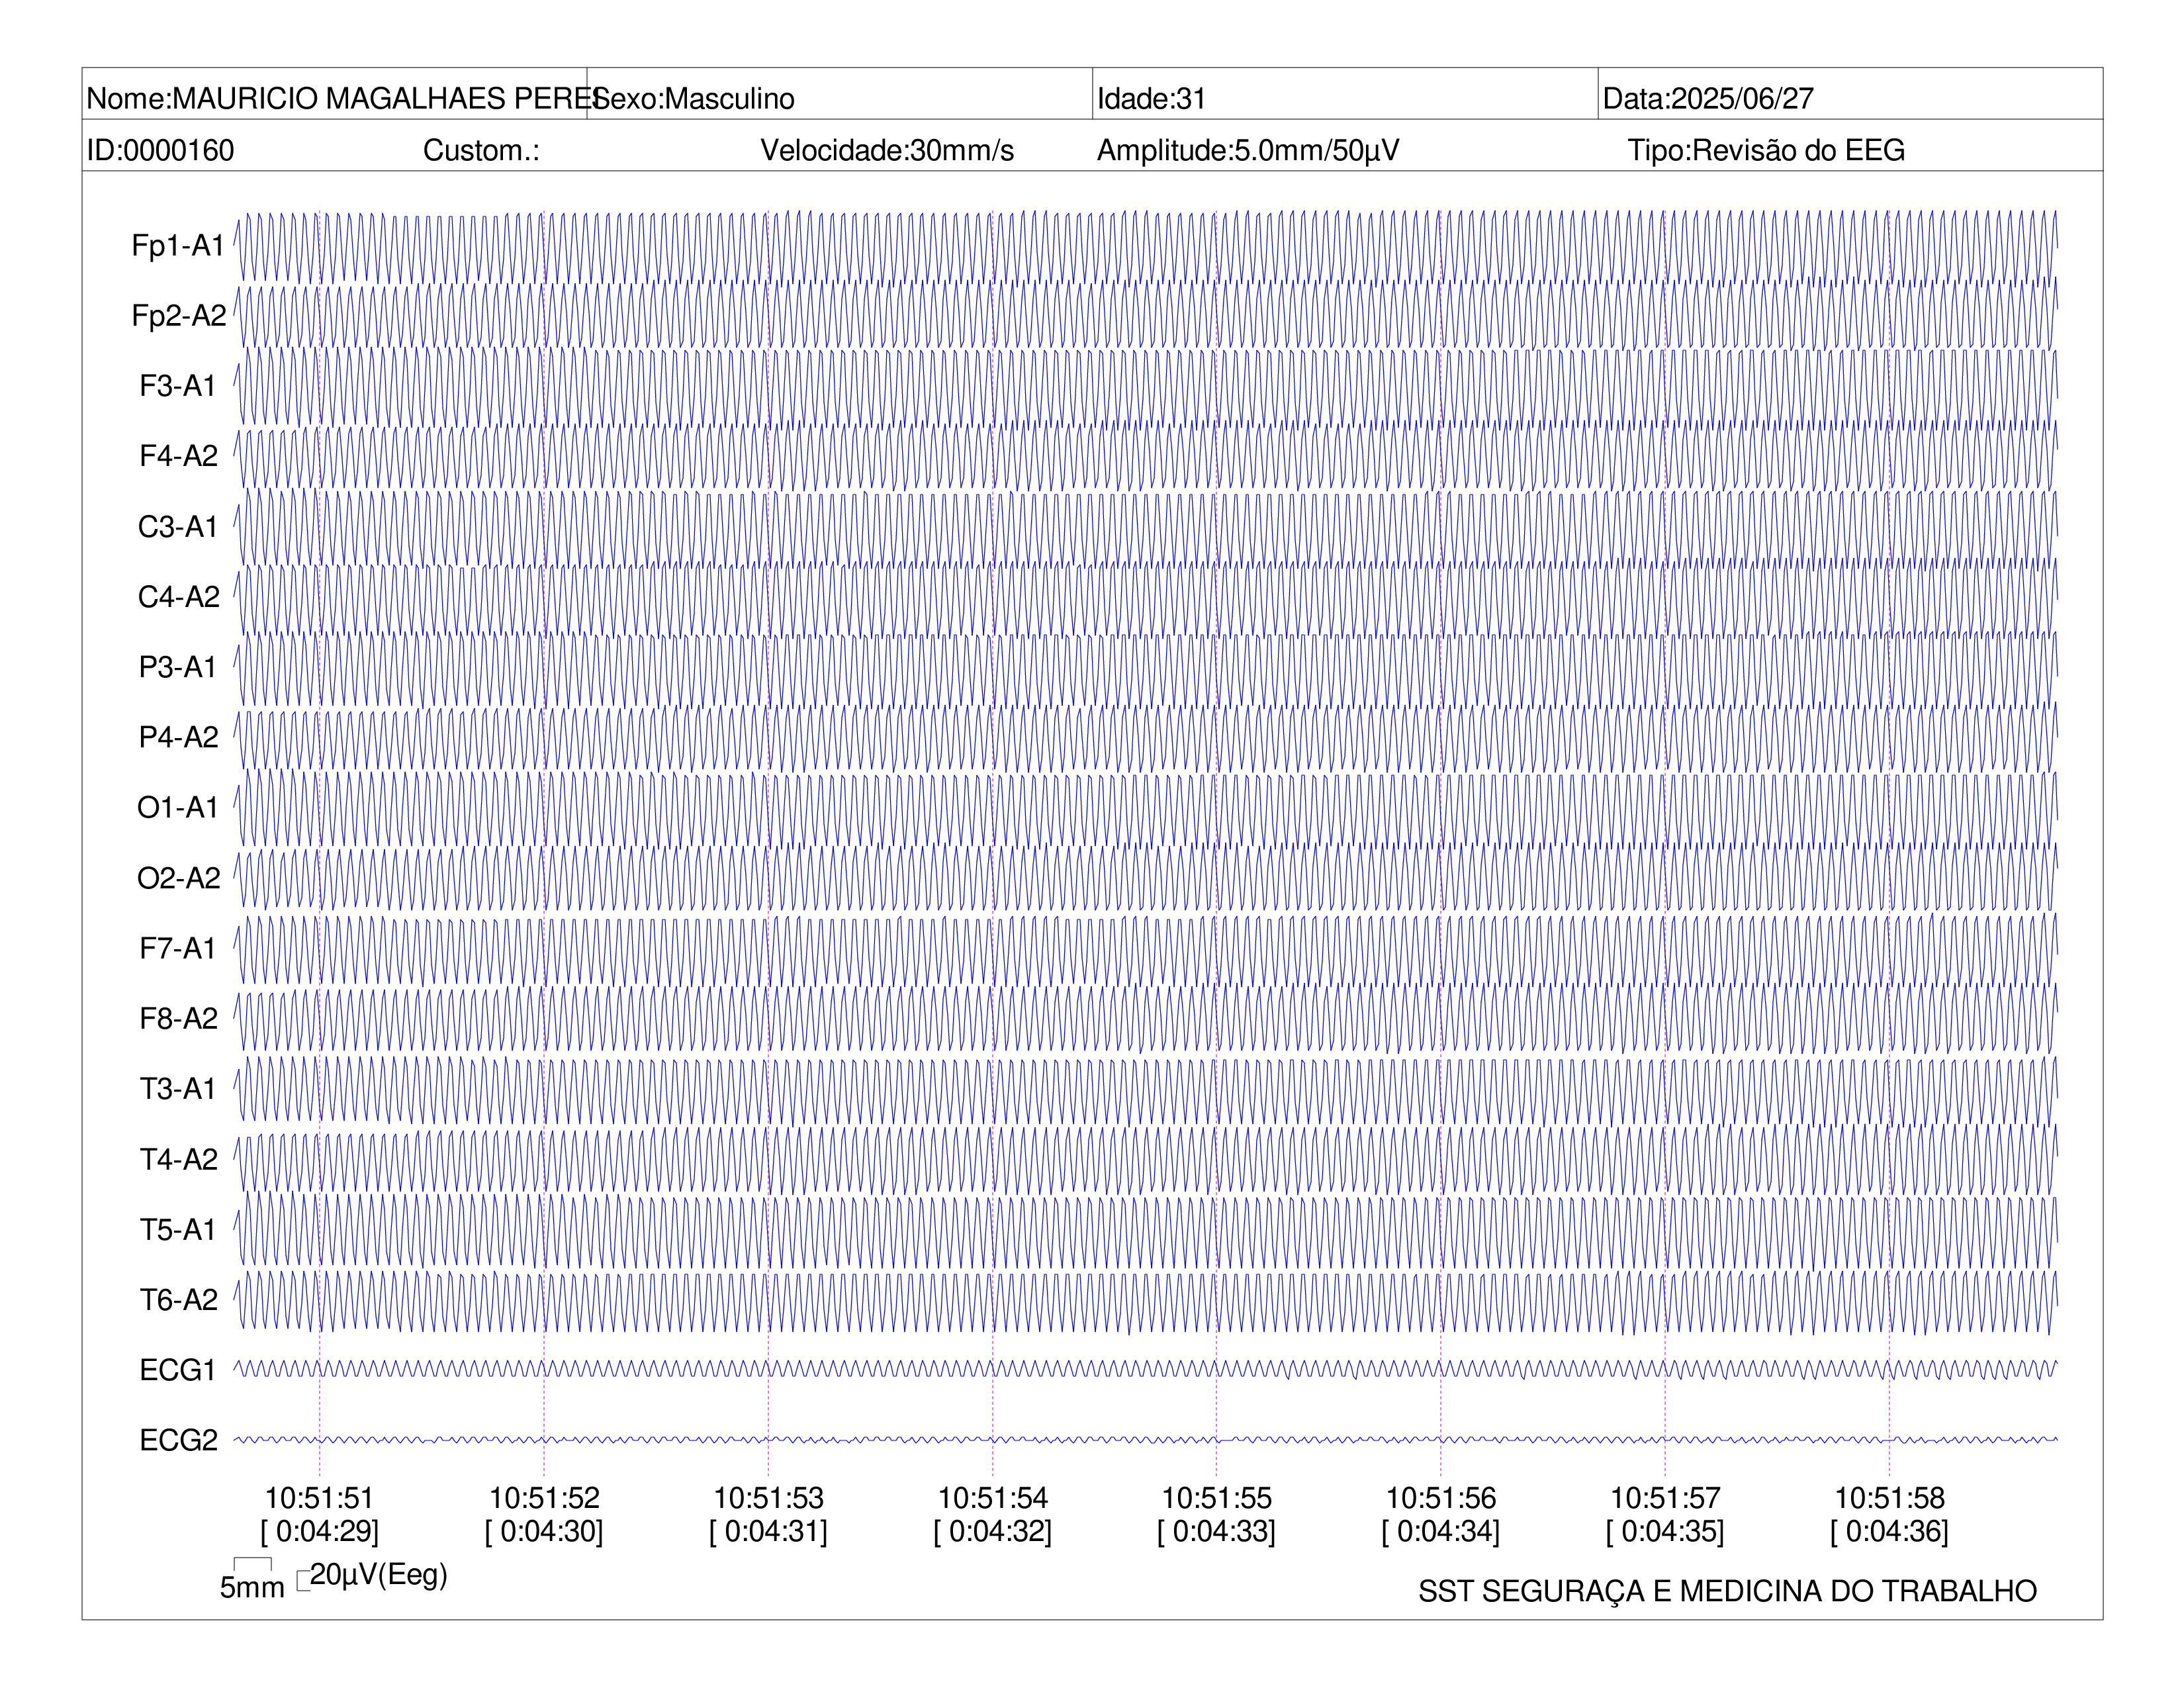Click the 10:51:52 time marker
The image size is (2184, 1688).
pyautogui.click(x=544, y=1498)
